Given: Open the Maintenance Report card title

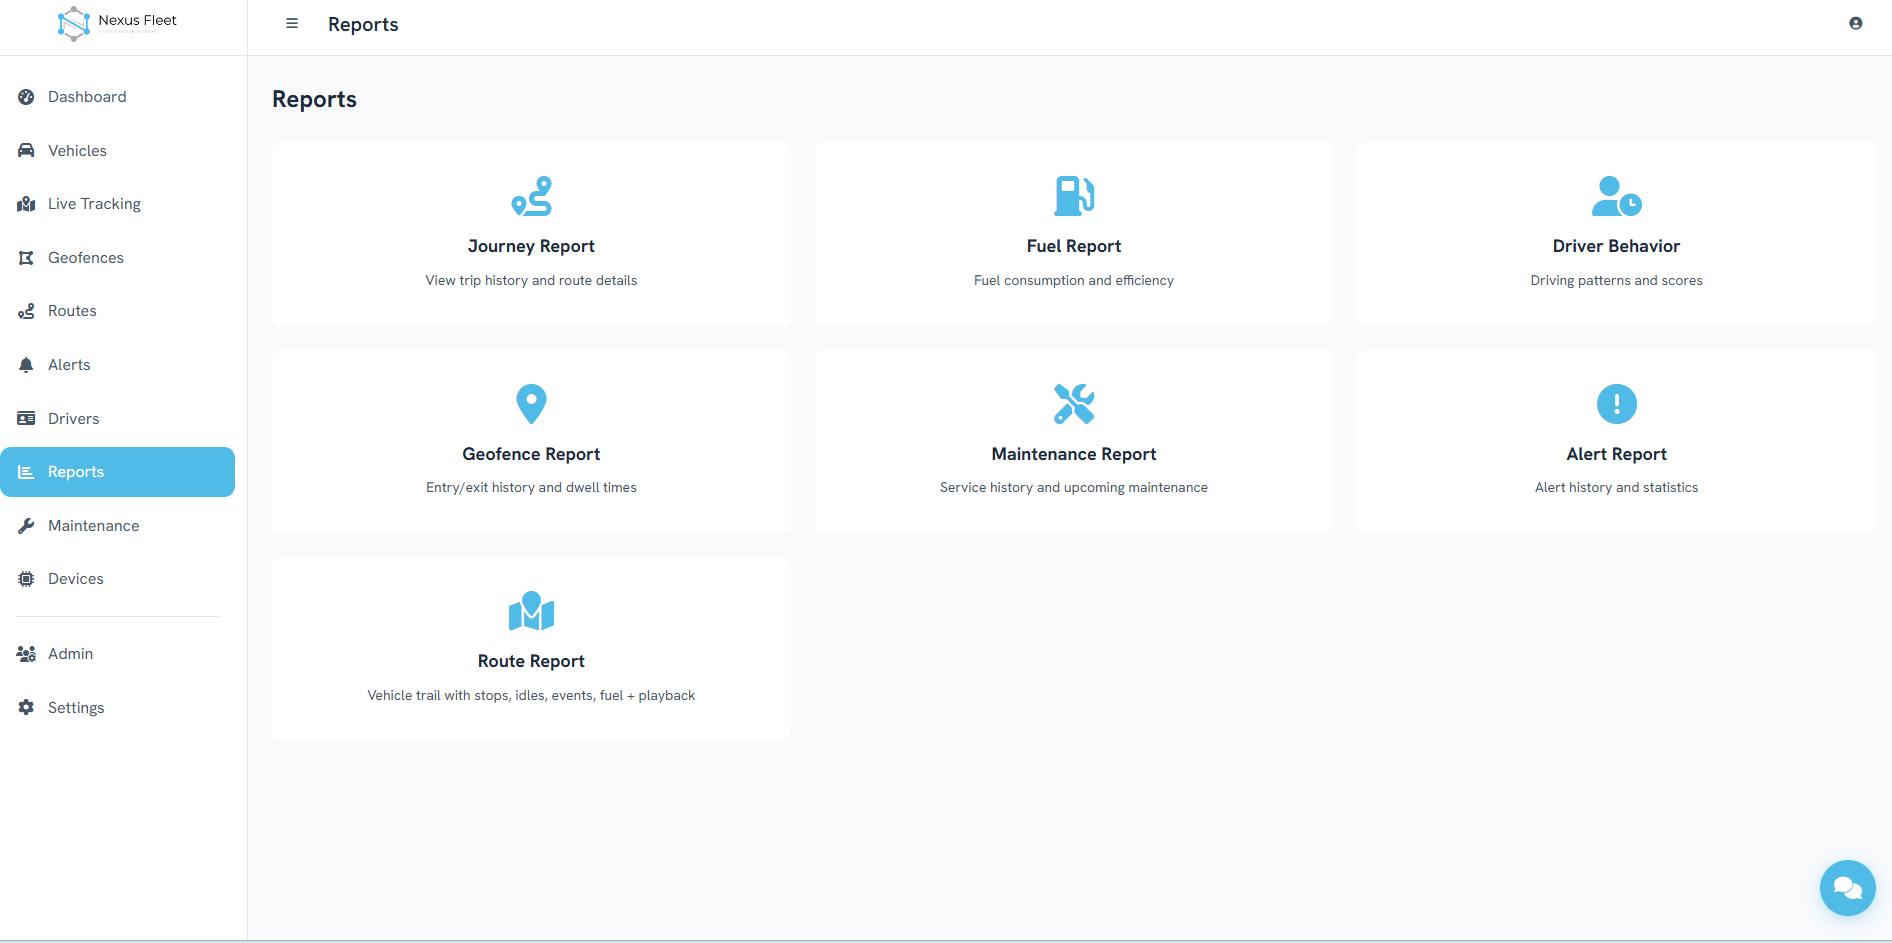Looking at the screenshot, I should coord(1074,454).
